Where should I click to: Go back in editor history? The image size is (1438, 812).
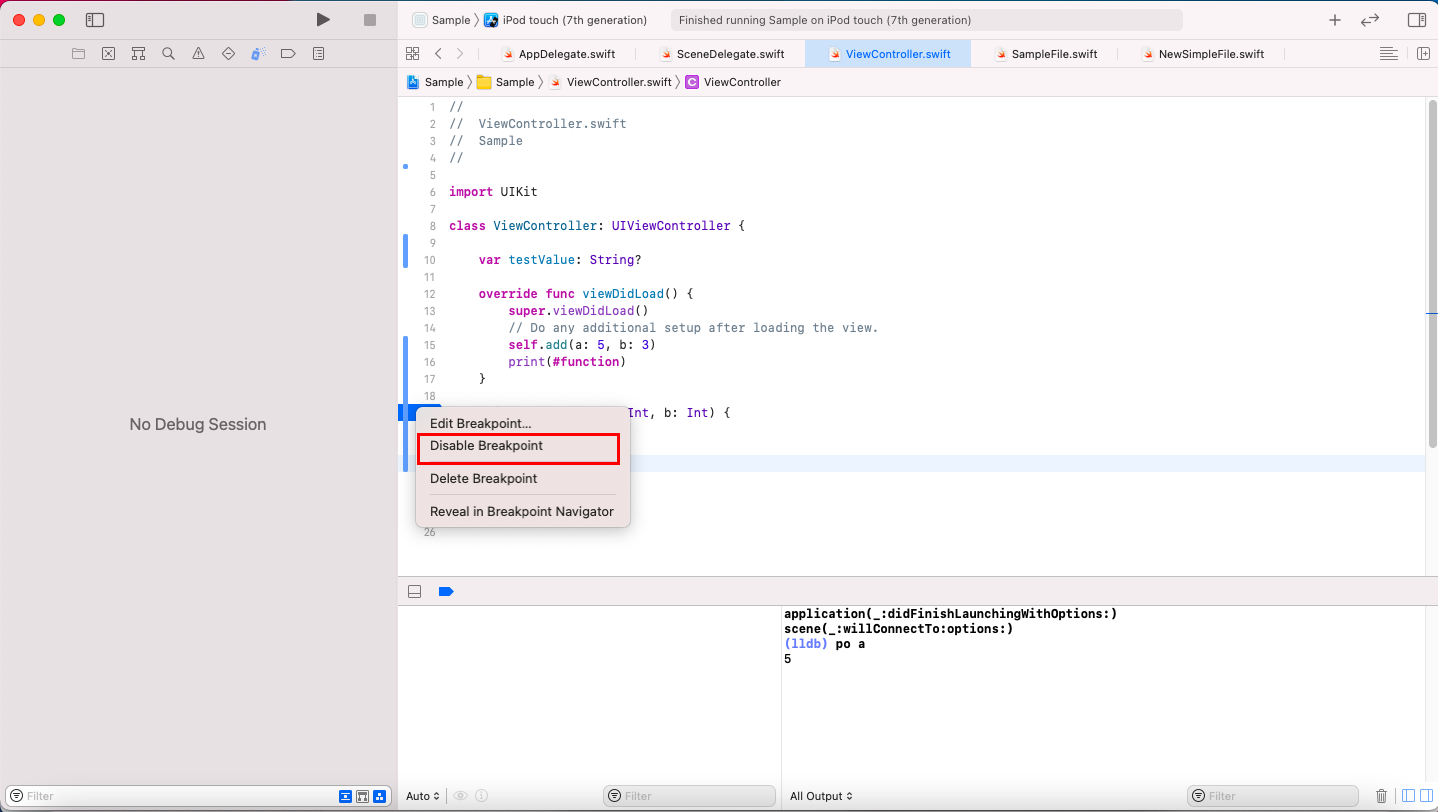click(x=438, y=53)
